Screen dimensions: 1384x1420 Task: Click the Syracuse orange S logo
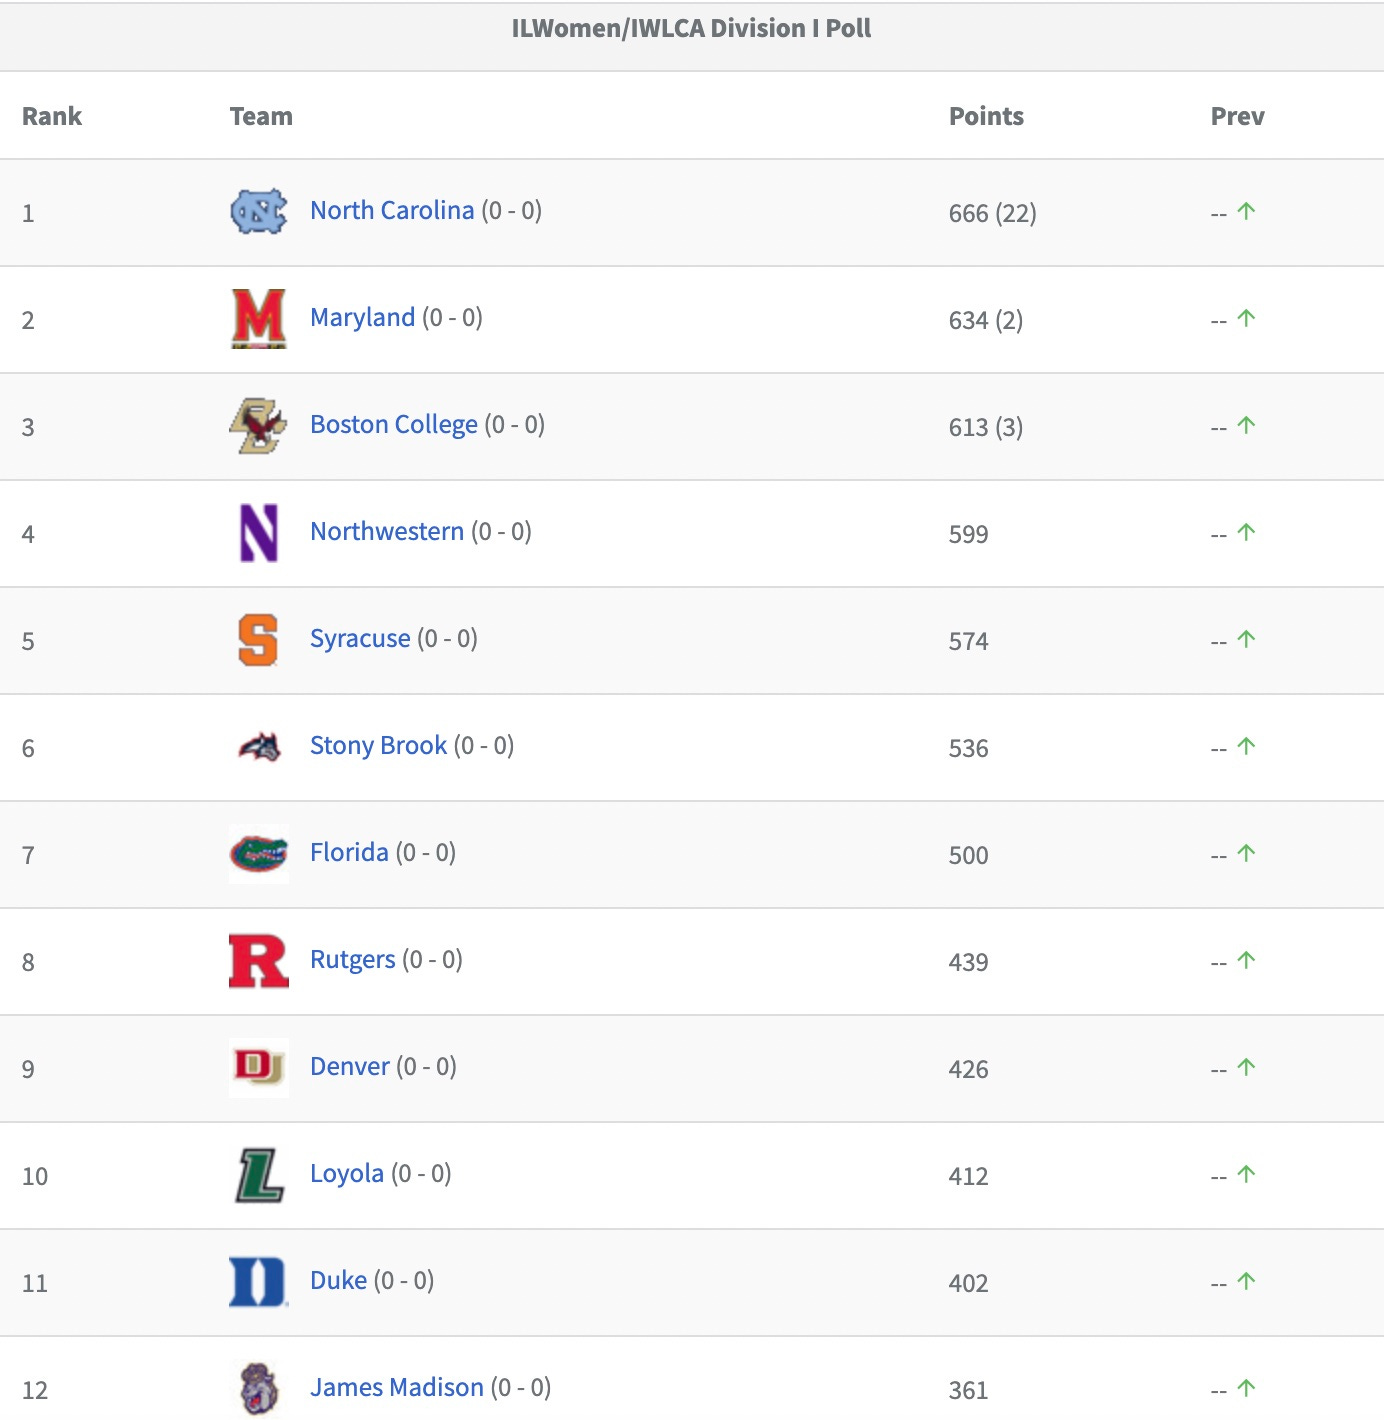point(259,640)
